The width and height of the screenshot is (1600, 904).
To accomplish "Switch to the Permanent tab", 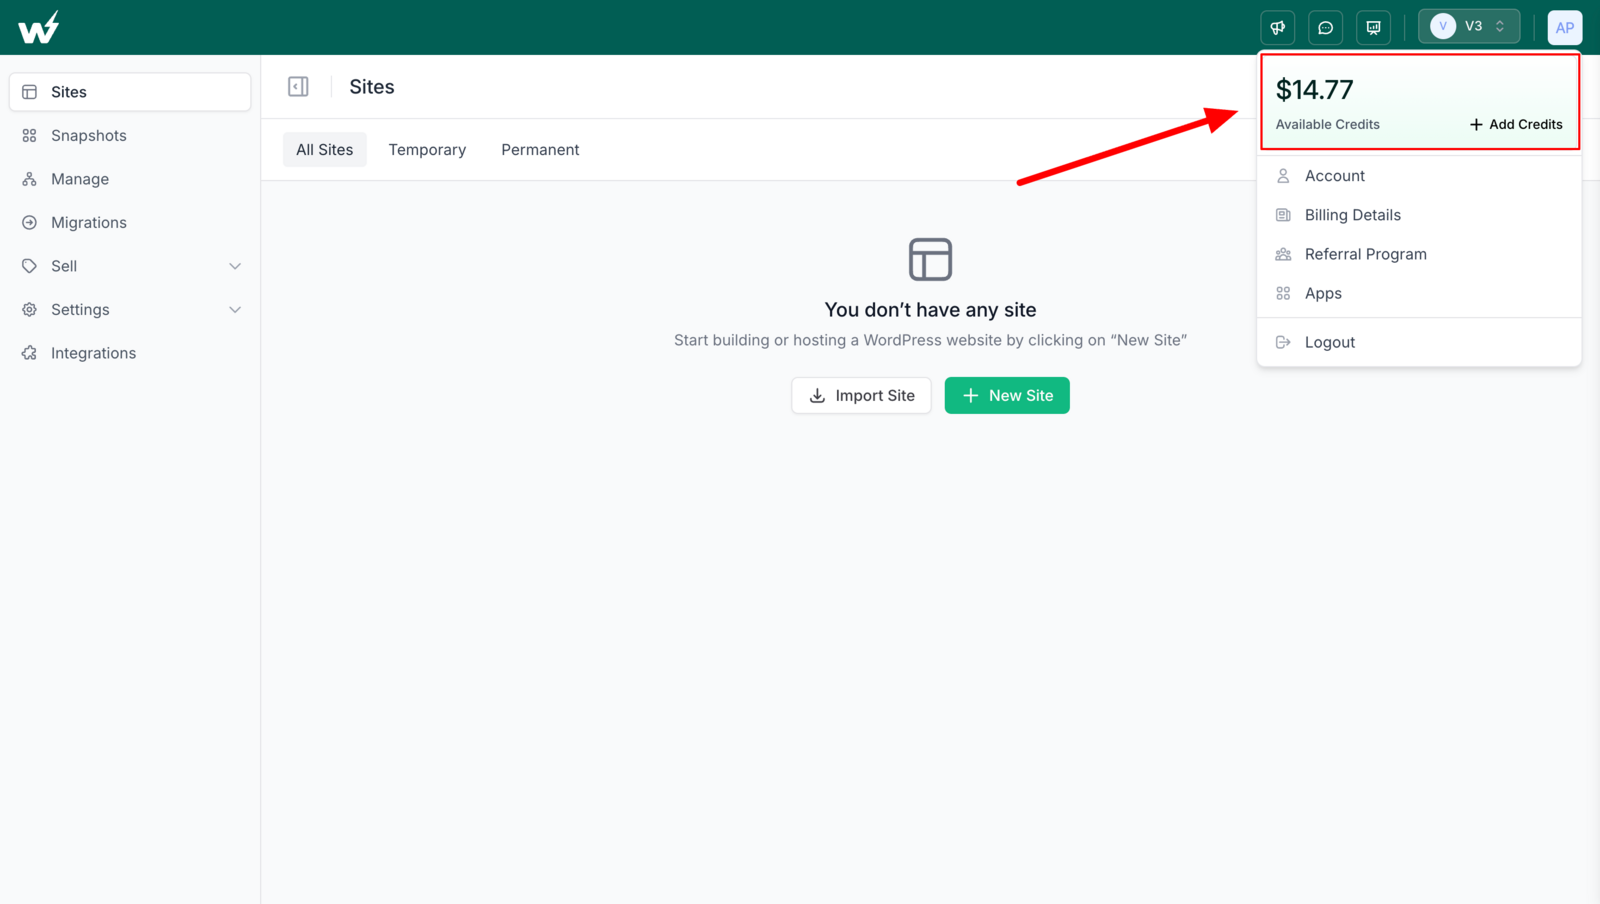I will click(x=540, y=150).
